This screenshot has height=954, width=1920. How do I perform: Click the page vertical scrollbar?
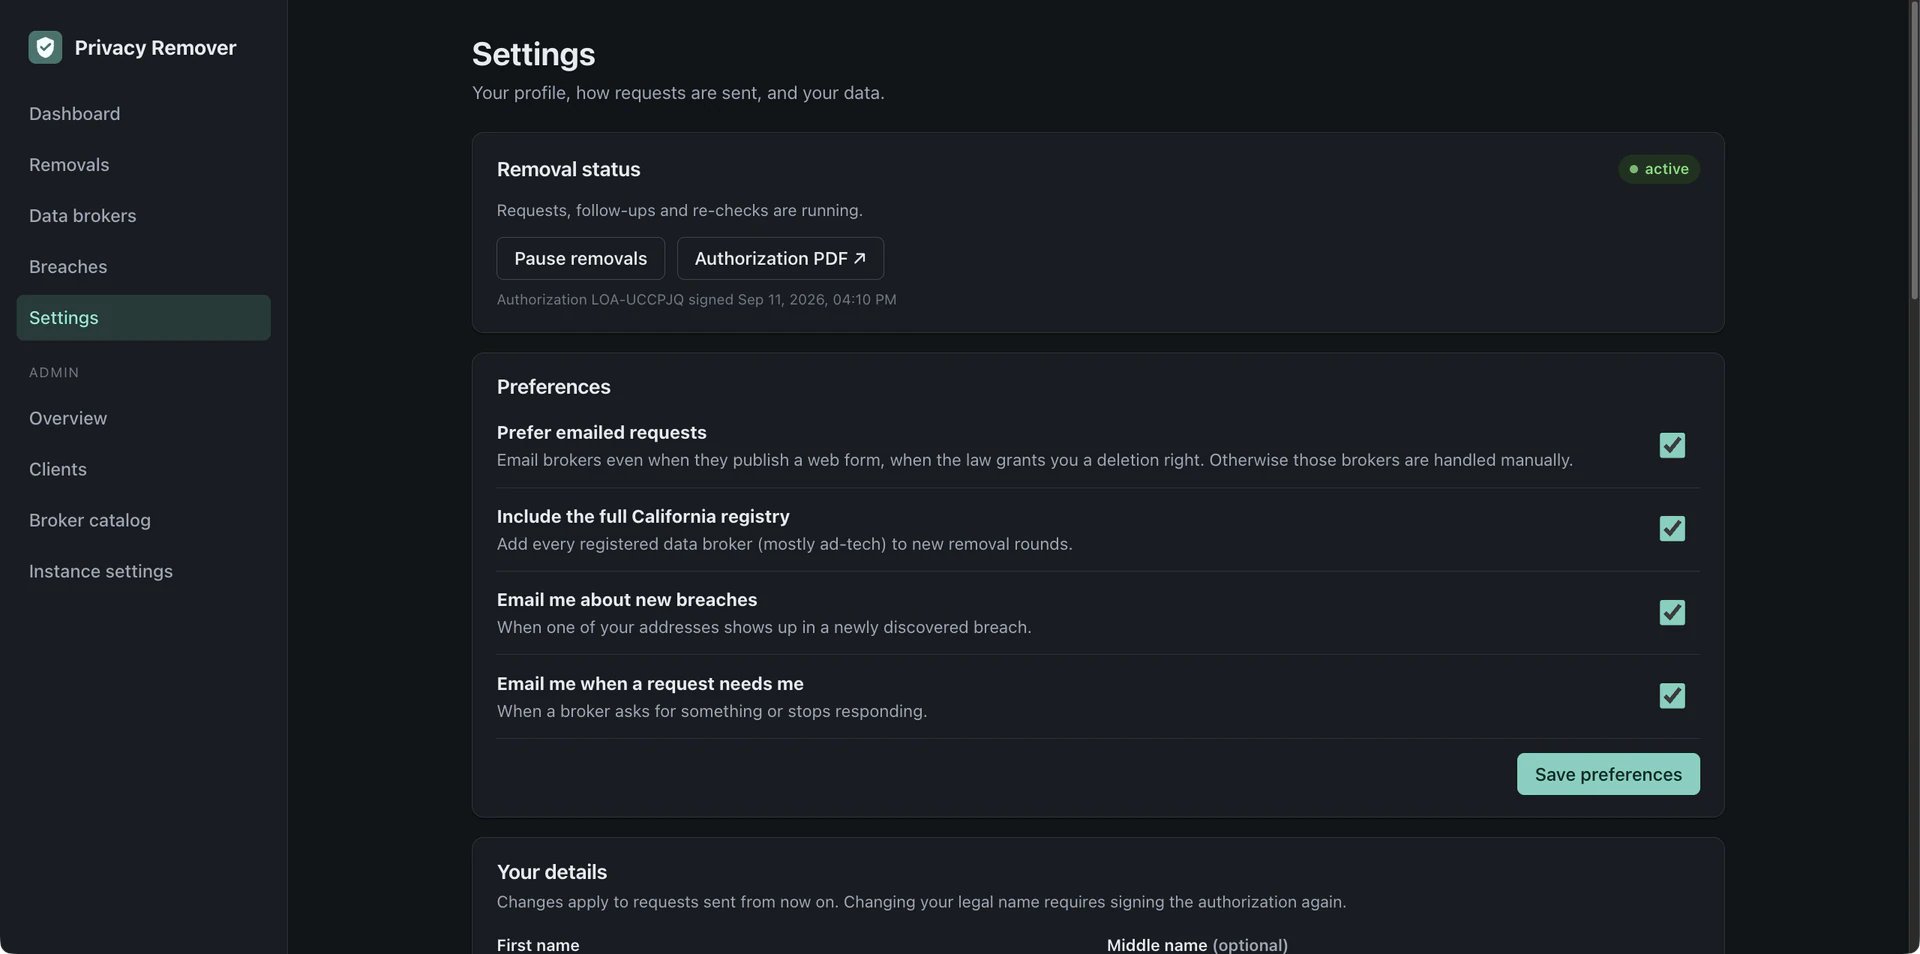1914,150
